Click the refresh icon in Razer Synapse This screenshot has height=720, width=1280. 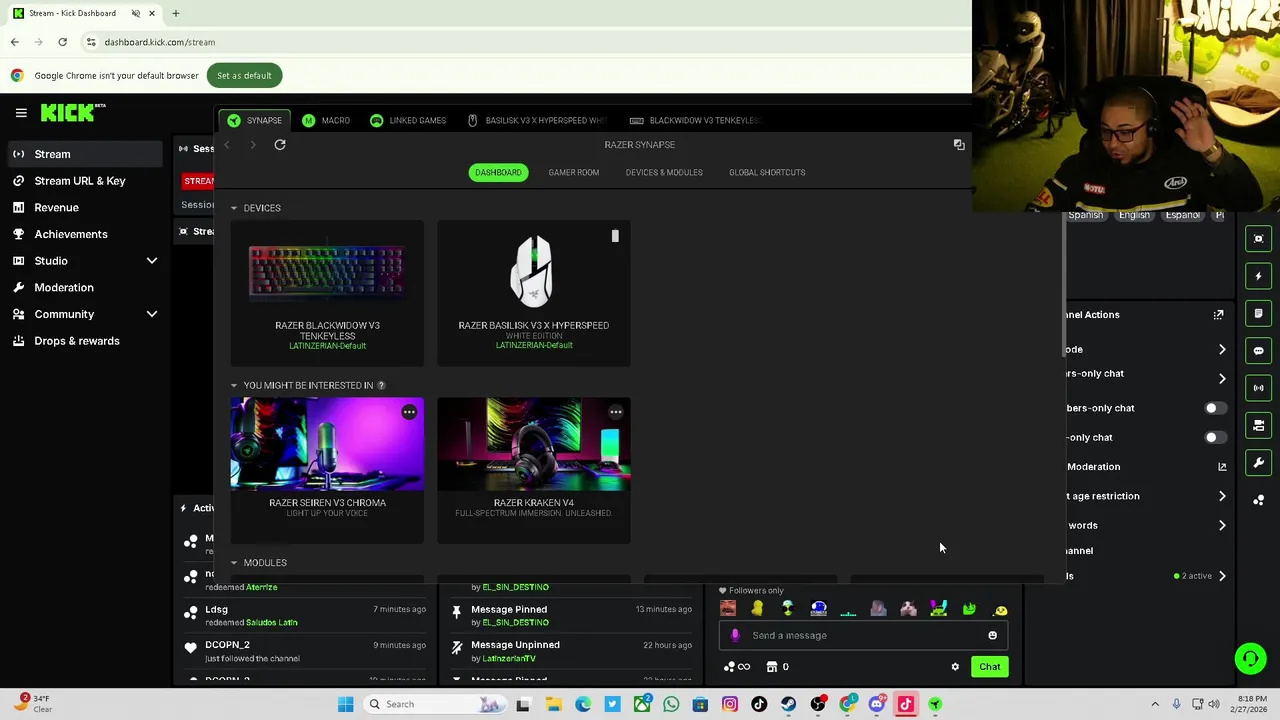click(280, 145)
